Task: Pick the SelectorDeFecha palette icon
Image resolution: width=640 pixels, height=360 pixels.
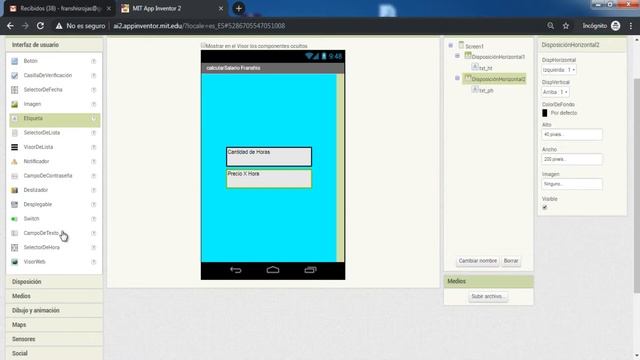Action: [x=15, y=90]
